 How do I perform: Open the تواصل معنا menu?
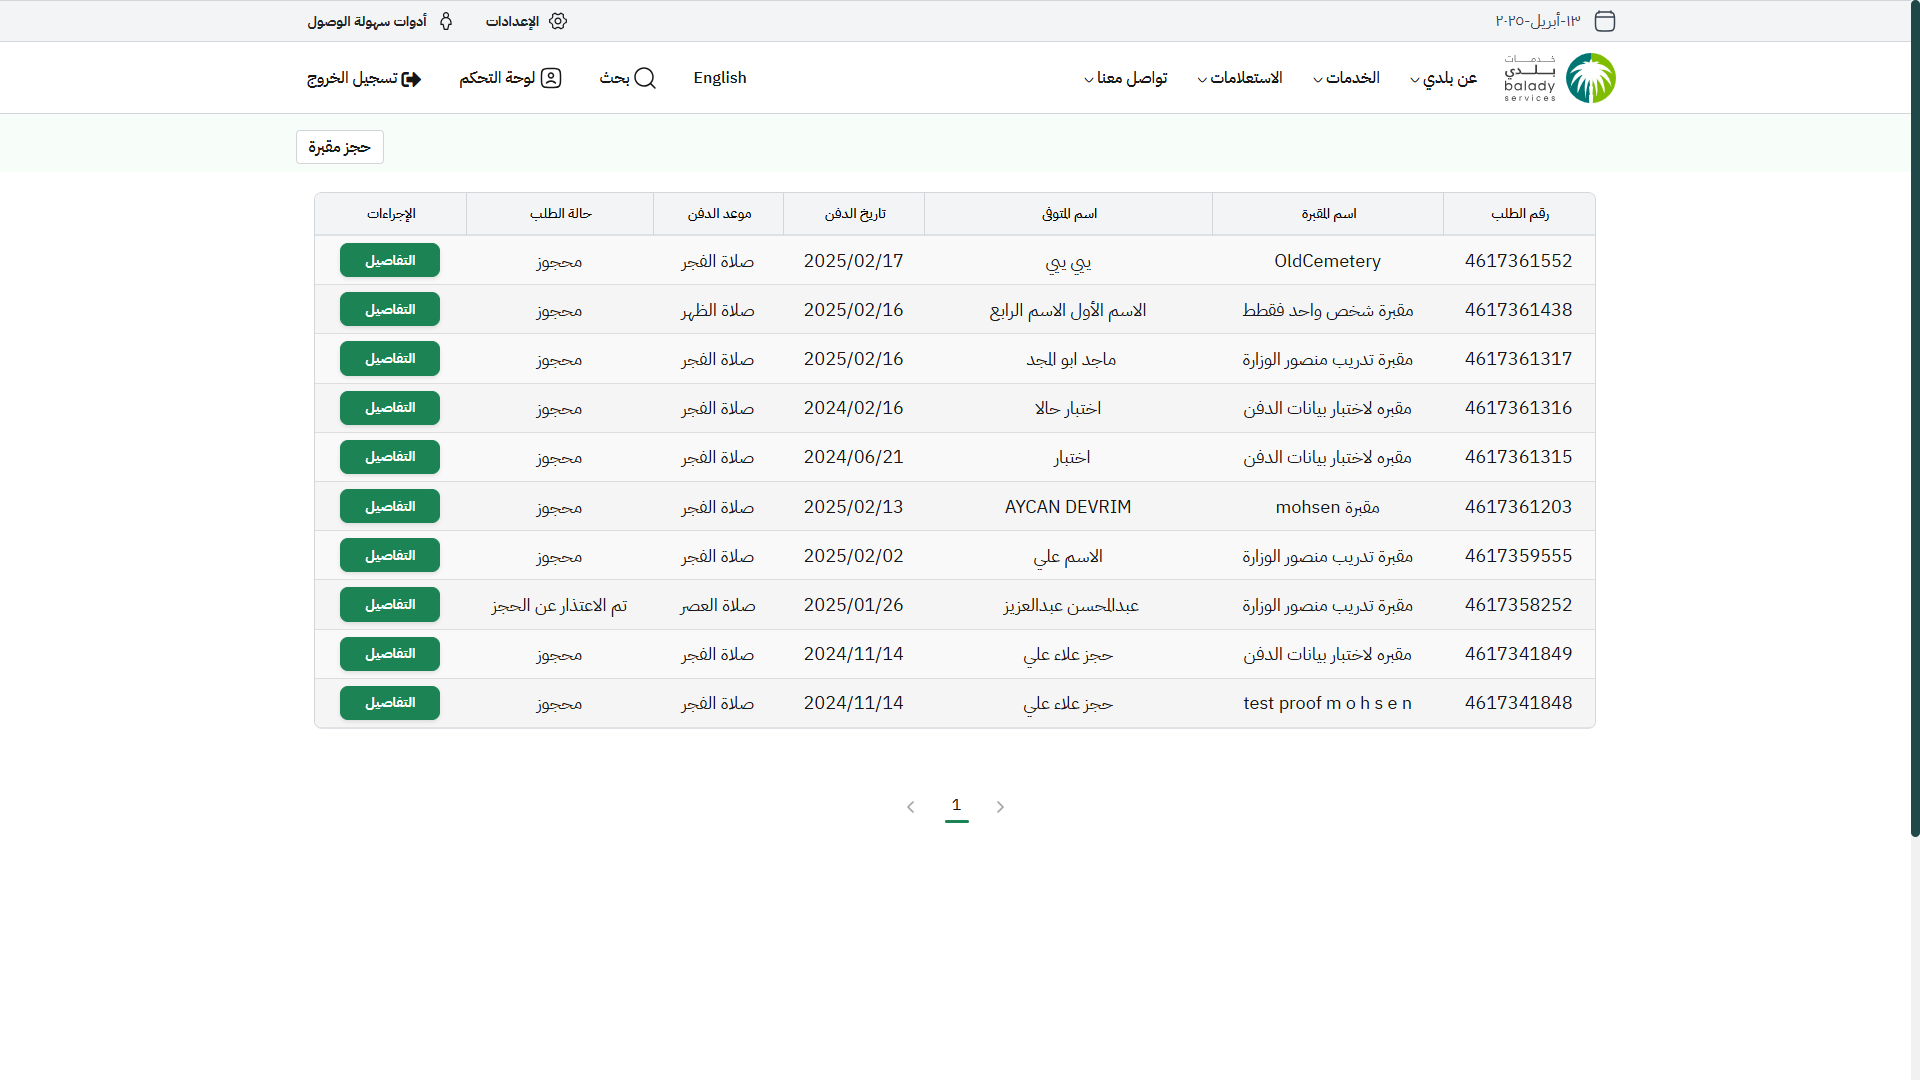(x=1125, y=78)
